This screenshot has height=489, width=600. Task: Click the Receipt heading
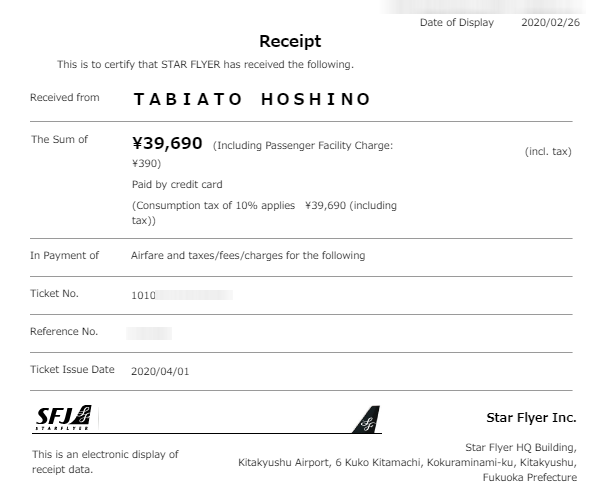click(x=290, y=41)
